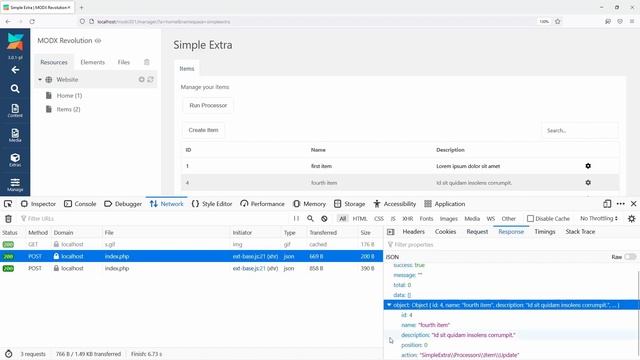Screen dimensions: 640x360
Task: Focus the Filter URLs field
Action: click(x=155, y=219)
